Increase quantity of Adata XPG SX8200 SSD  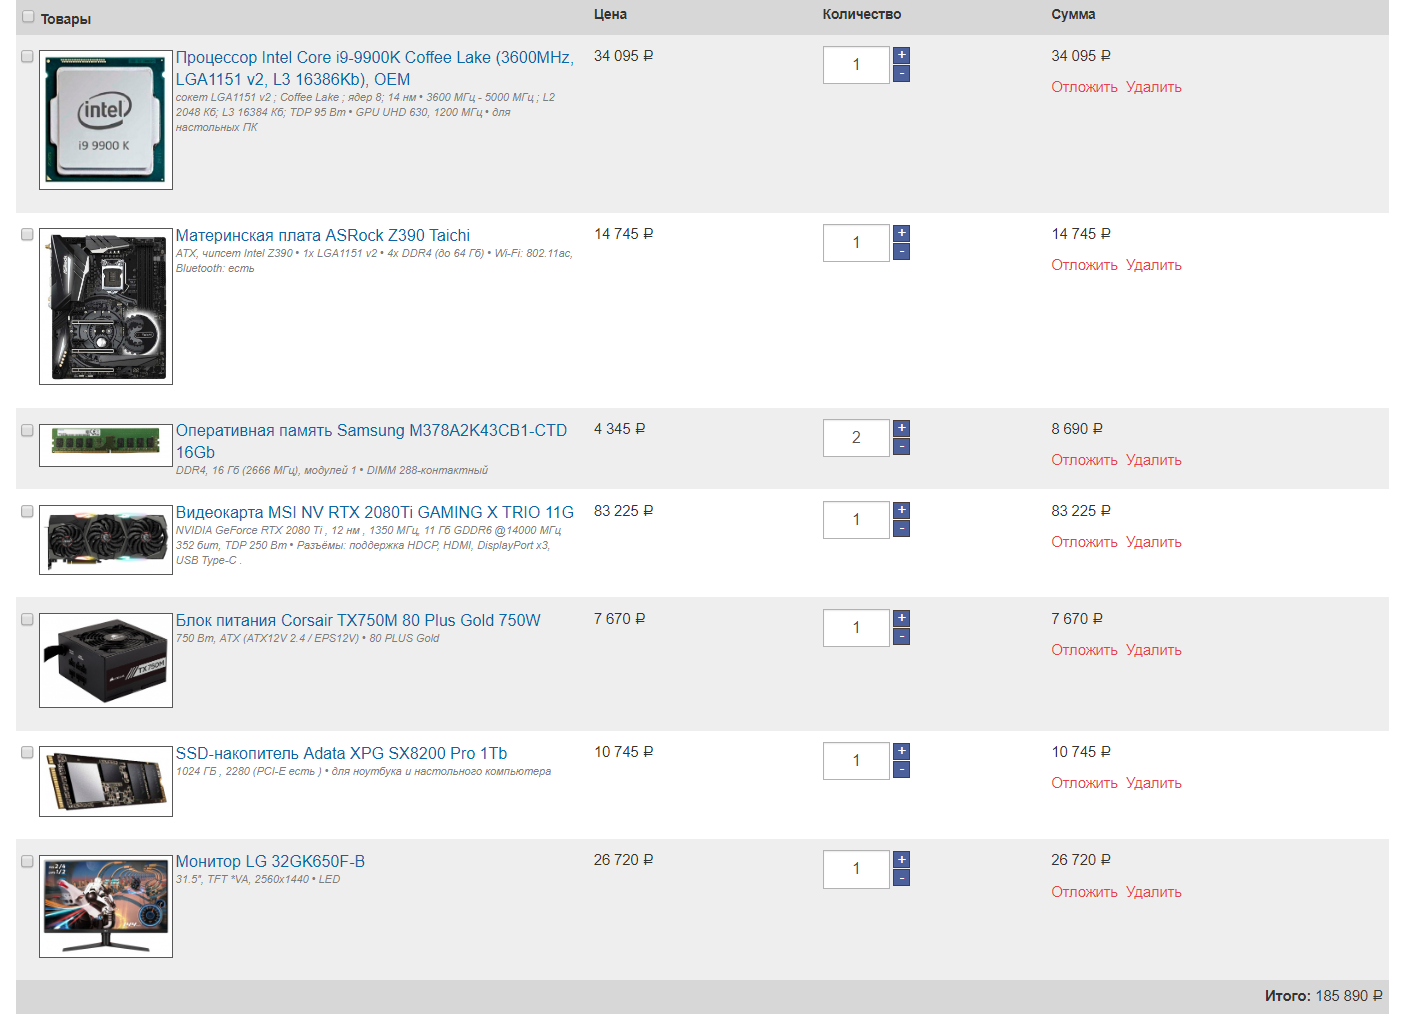[x=901, y=751]
